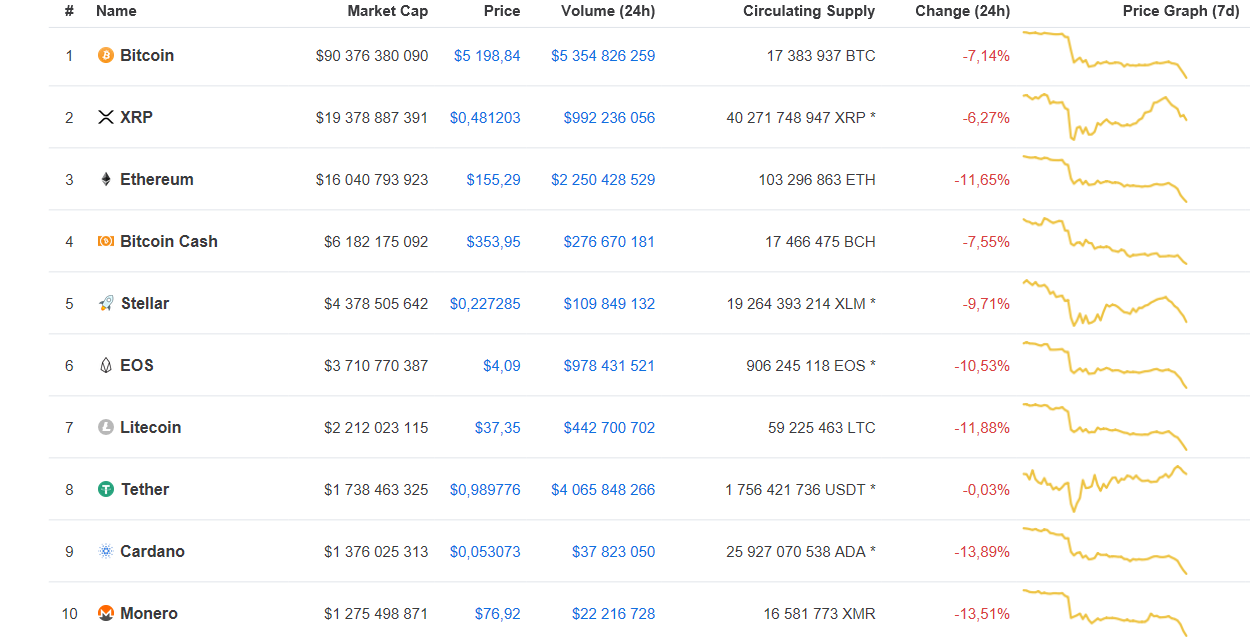This screenshot has height=642, width=1250.
Task: Open Tether 7-day price graph
Action: 1104,488
